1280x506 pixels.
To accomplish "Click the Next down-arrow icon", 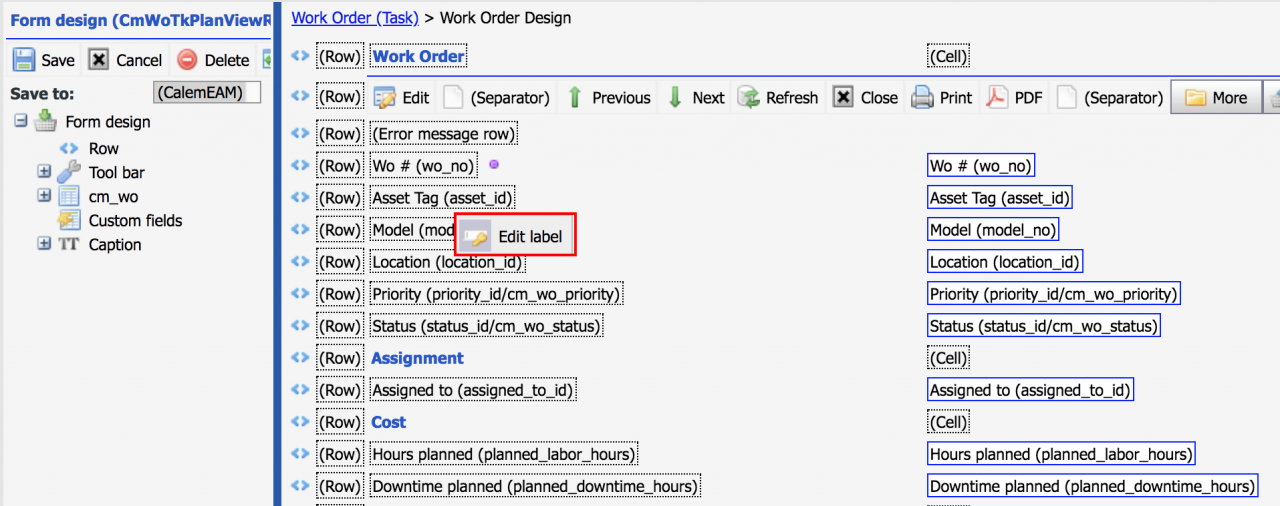I will click(x=675, y=98).
